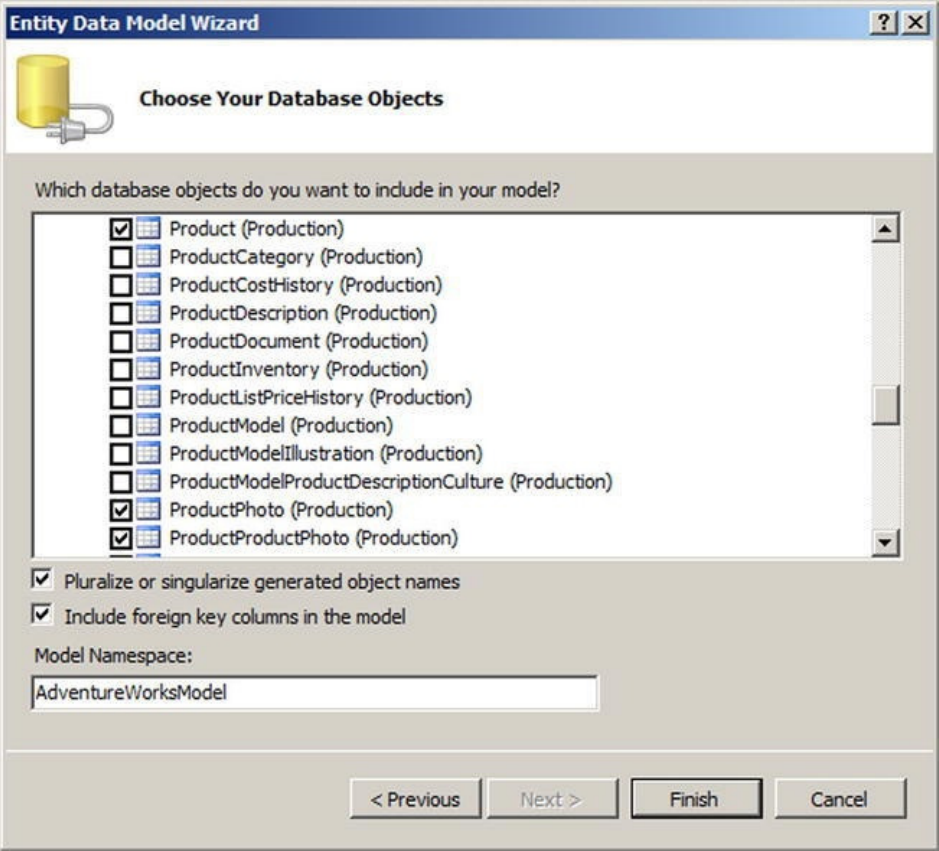Image resolution: width=939 pixels, height=851 pixels.
Task: Check the ProductModelIllustration checkbox
Action: pos(121,454)
